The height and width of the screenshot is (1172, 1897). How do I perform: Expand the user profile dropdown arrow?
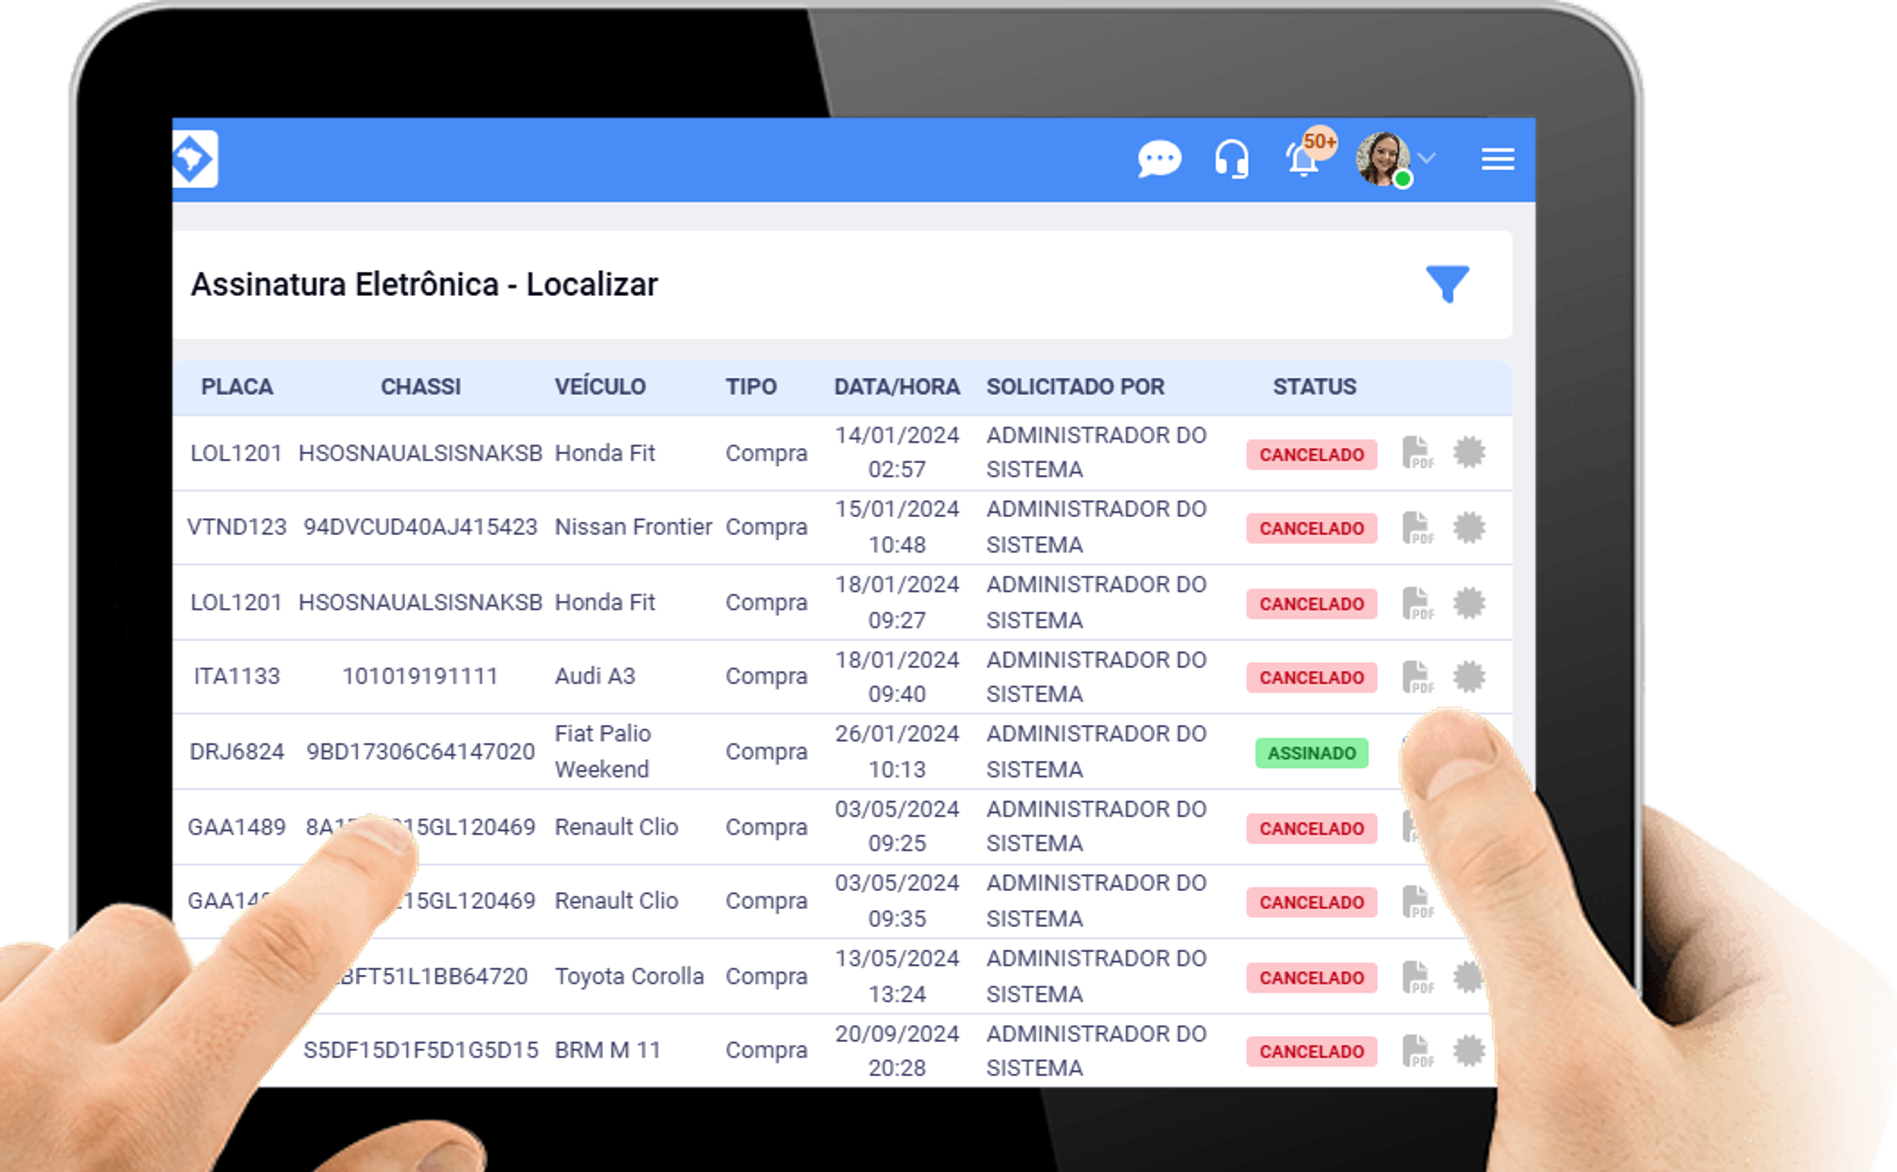tap(1428, 158)
